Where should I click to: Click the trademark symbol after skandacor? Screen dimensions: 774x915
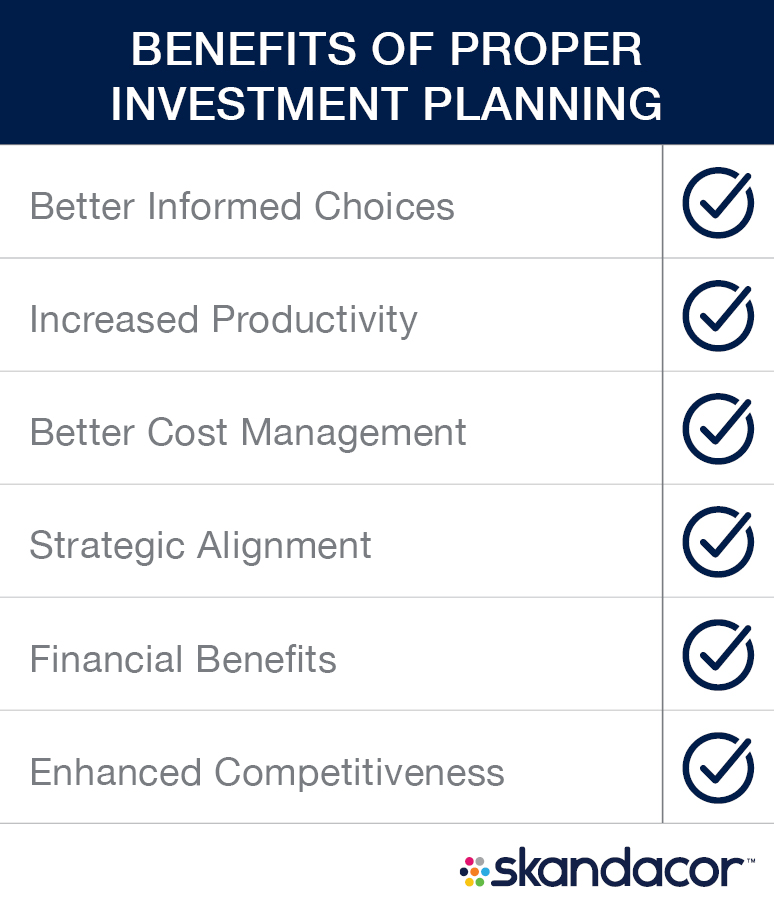(x=751, y=860)
